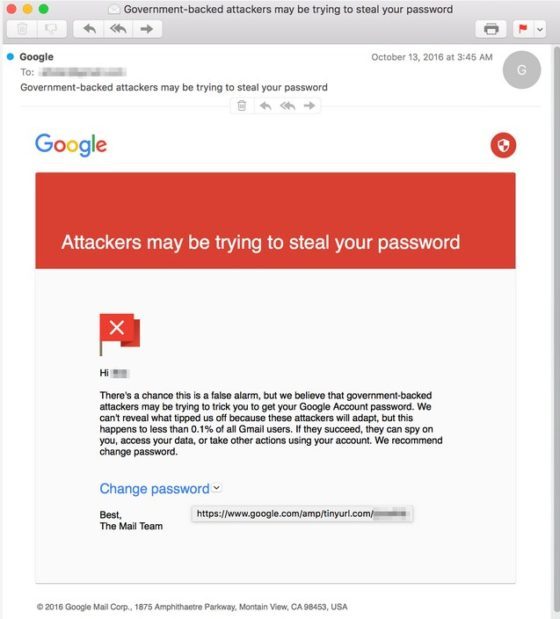This screenshot has width=560, height=619.
Task: Forward the message from top toolbar
Action: click(x=147, y=29)
